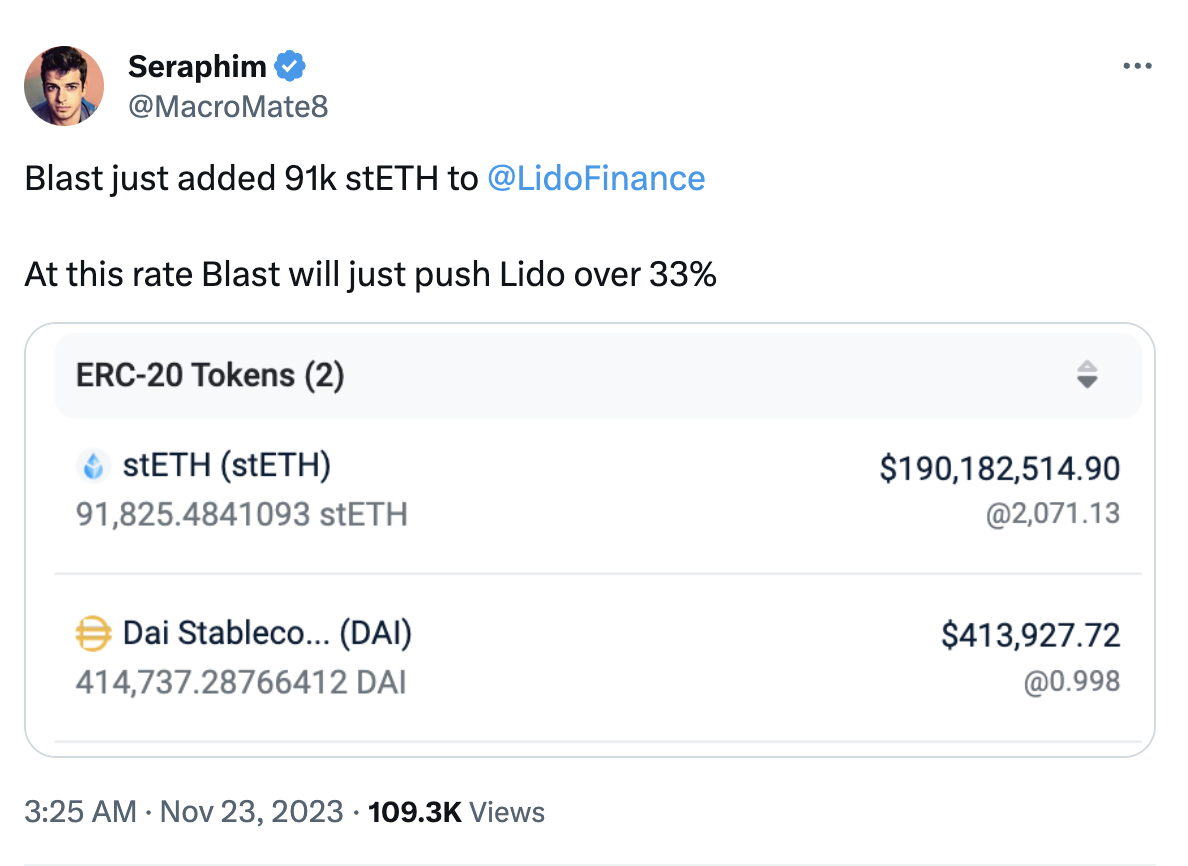Open the @LidoFinance mention link
Viewport: 1188px width, 866px height.
click(x=596, y=178)
